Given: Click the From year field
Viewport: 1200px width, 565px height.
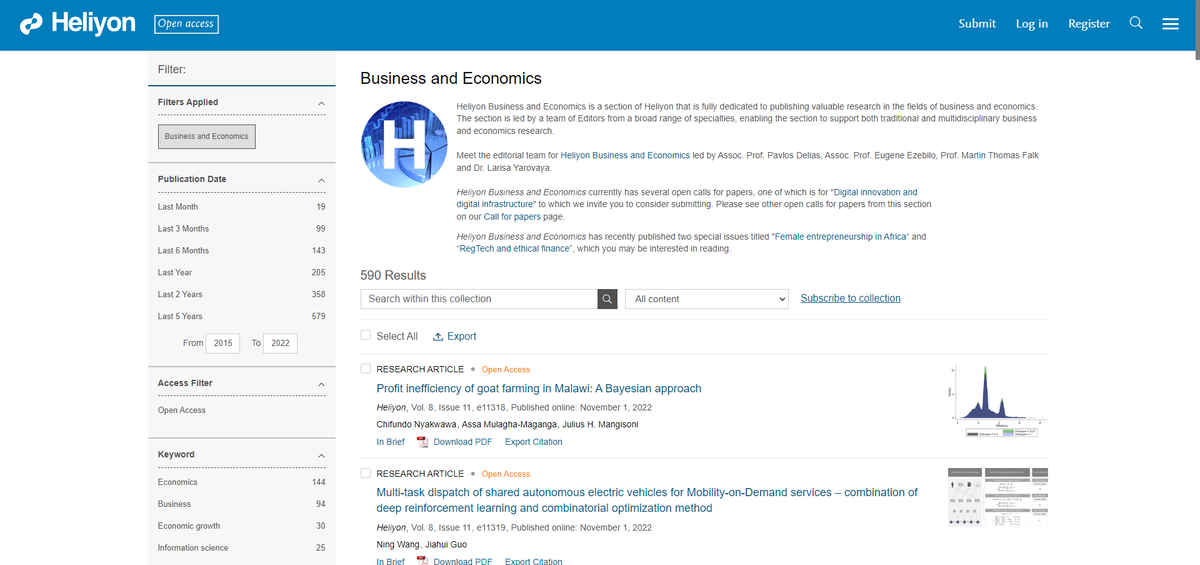Looking at the screenshot, I should tap(223, 343).
